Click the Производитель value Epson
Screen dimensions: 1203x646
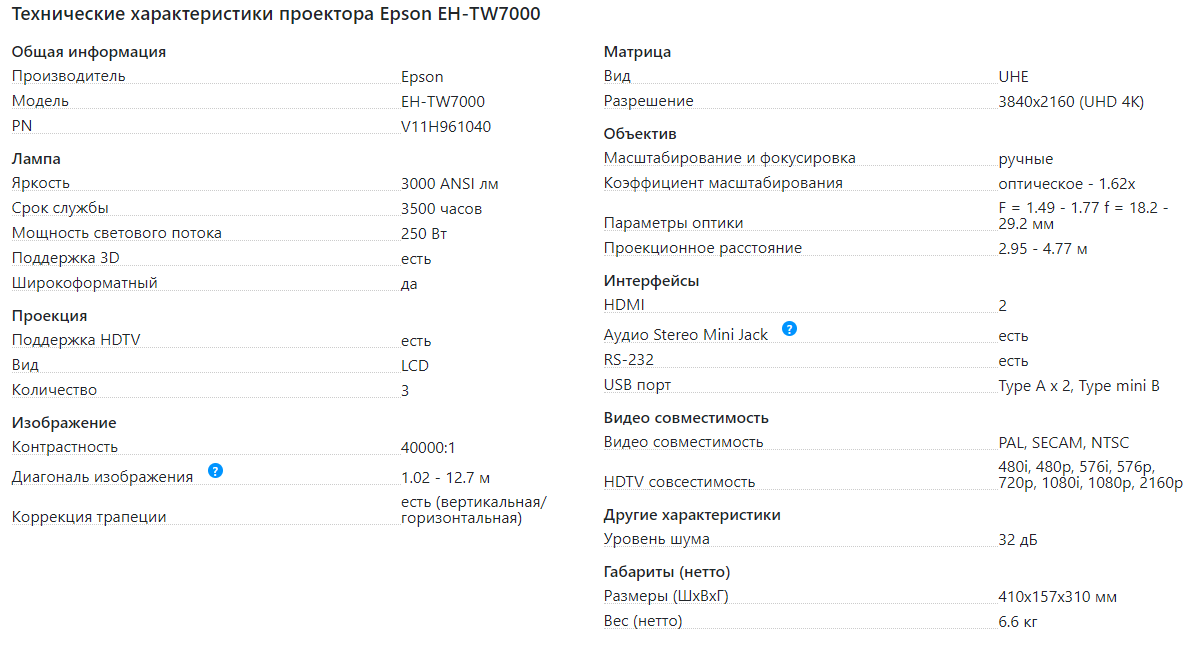422,77
